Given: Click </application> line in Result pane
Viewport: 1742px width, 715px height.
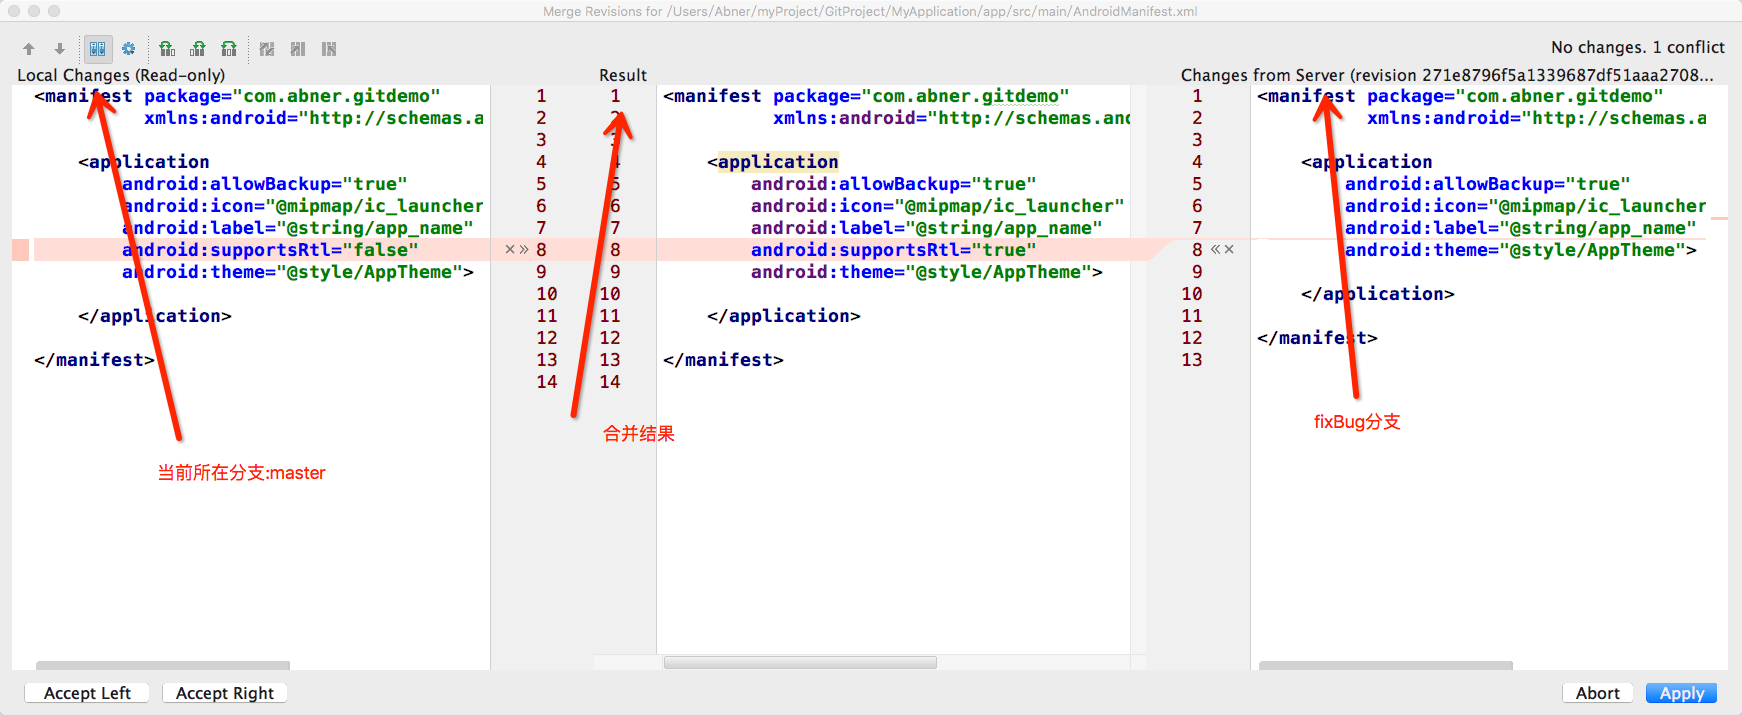Looking at the screenshot, I should pyautogui.click(x=784, y=316).
